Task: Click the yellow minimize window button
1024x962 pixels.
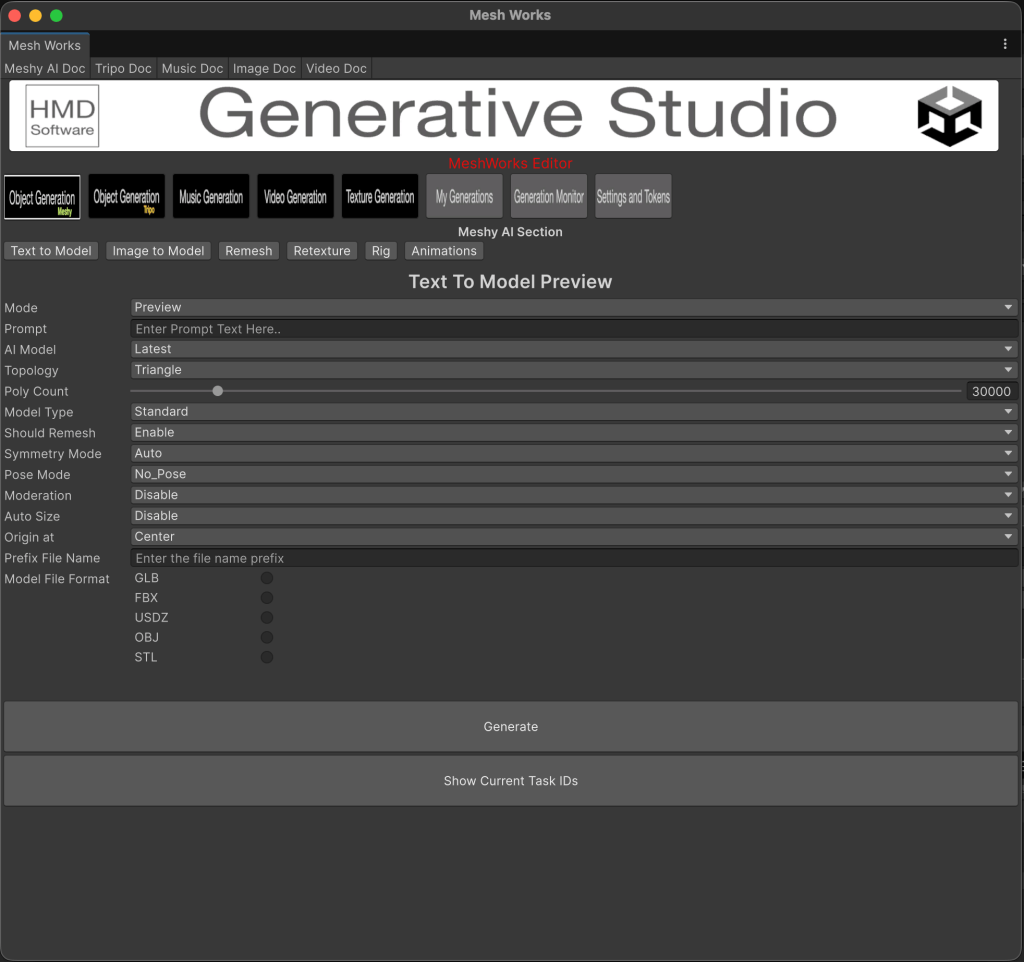Action: point(36,15)
